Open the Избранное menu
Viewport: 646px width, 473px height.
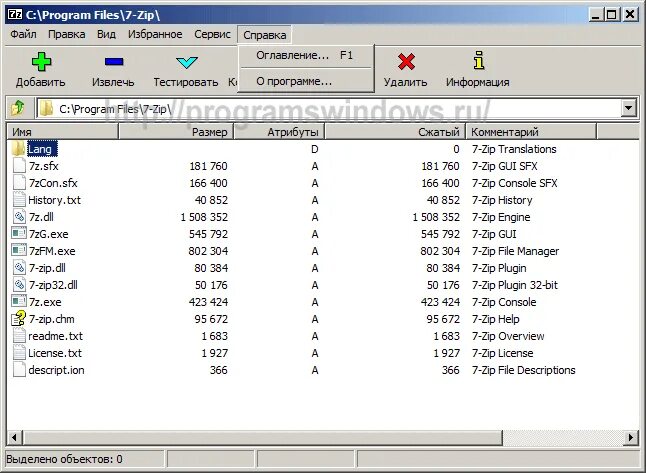[155, 34]
